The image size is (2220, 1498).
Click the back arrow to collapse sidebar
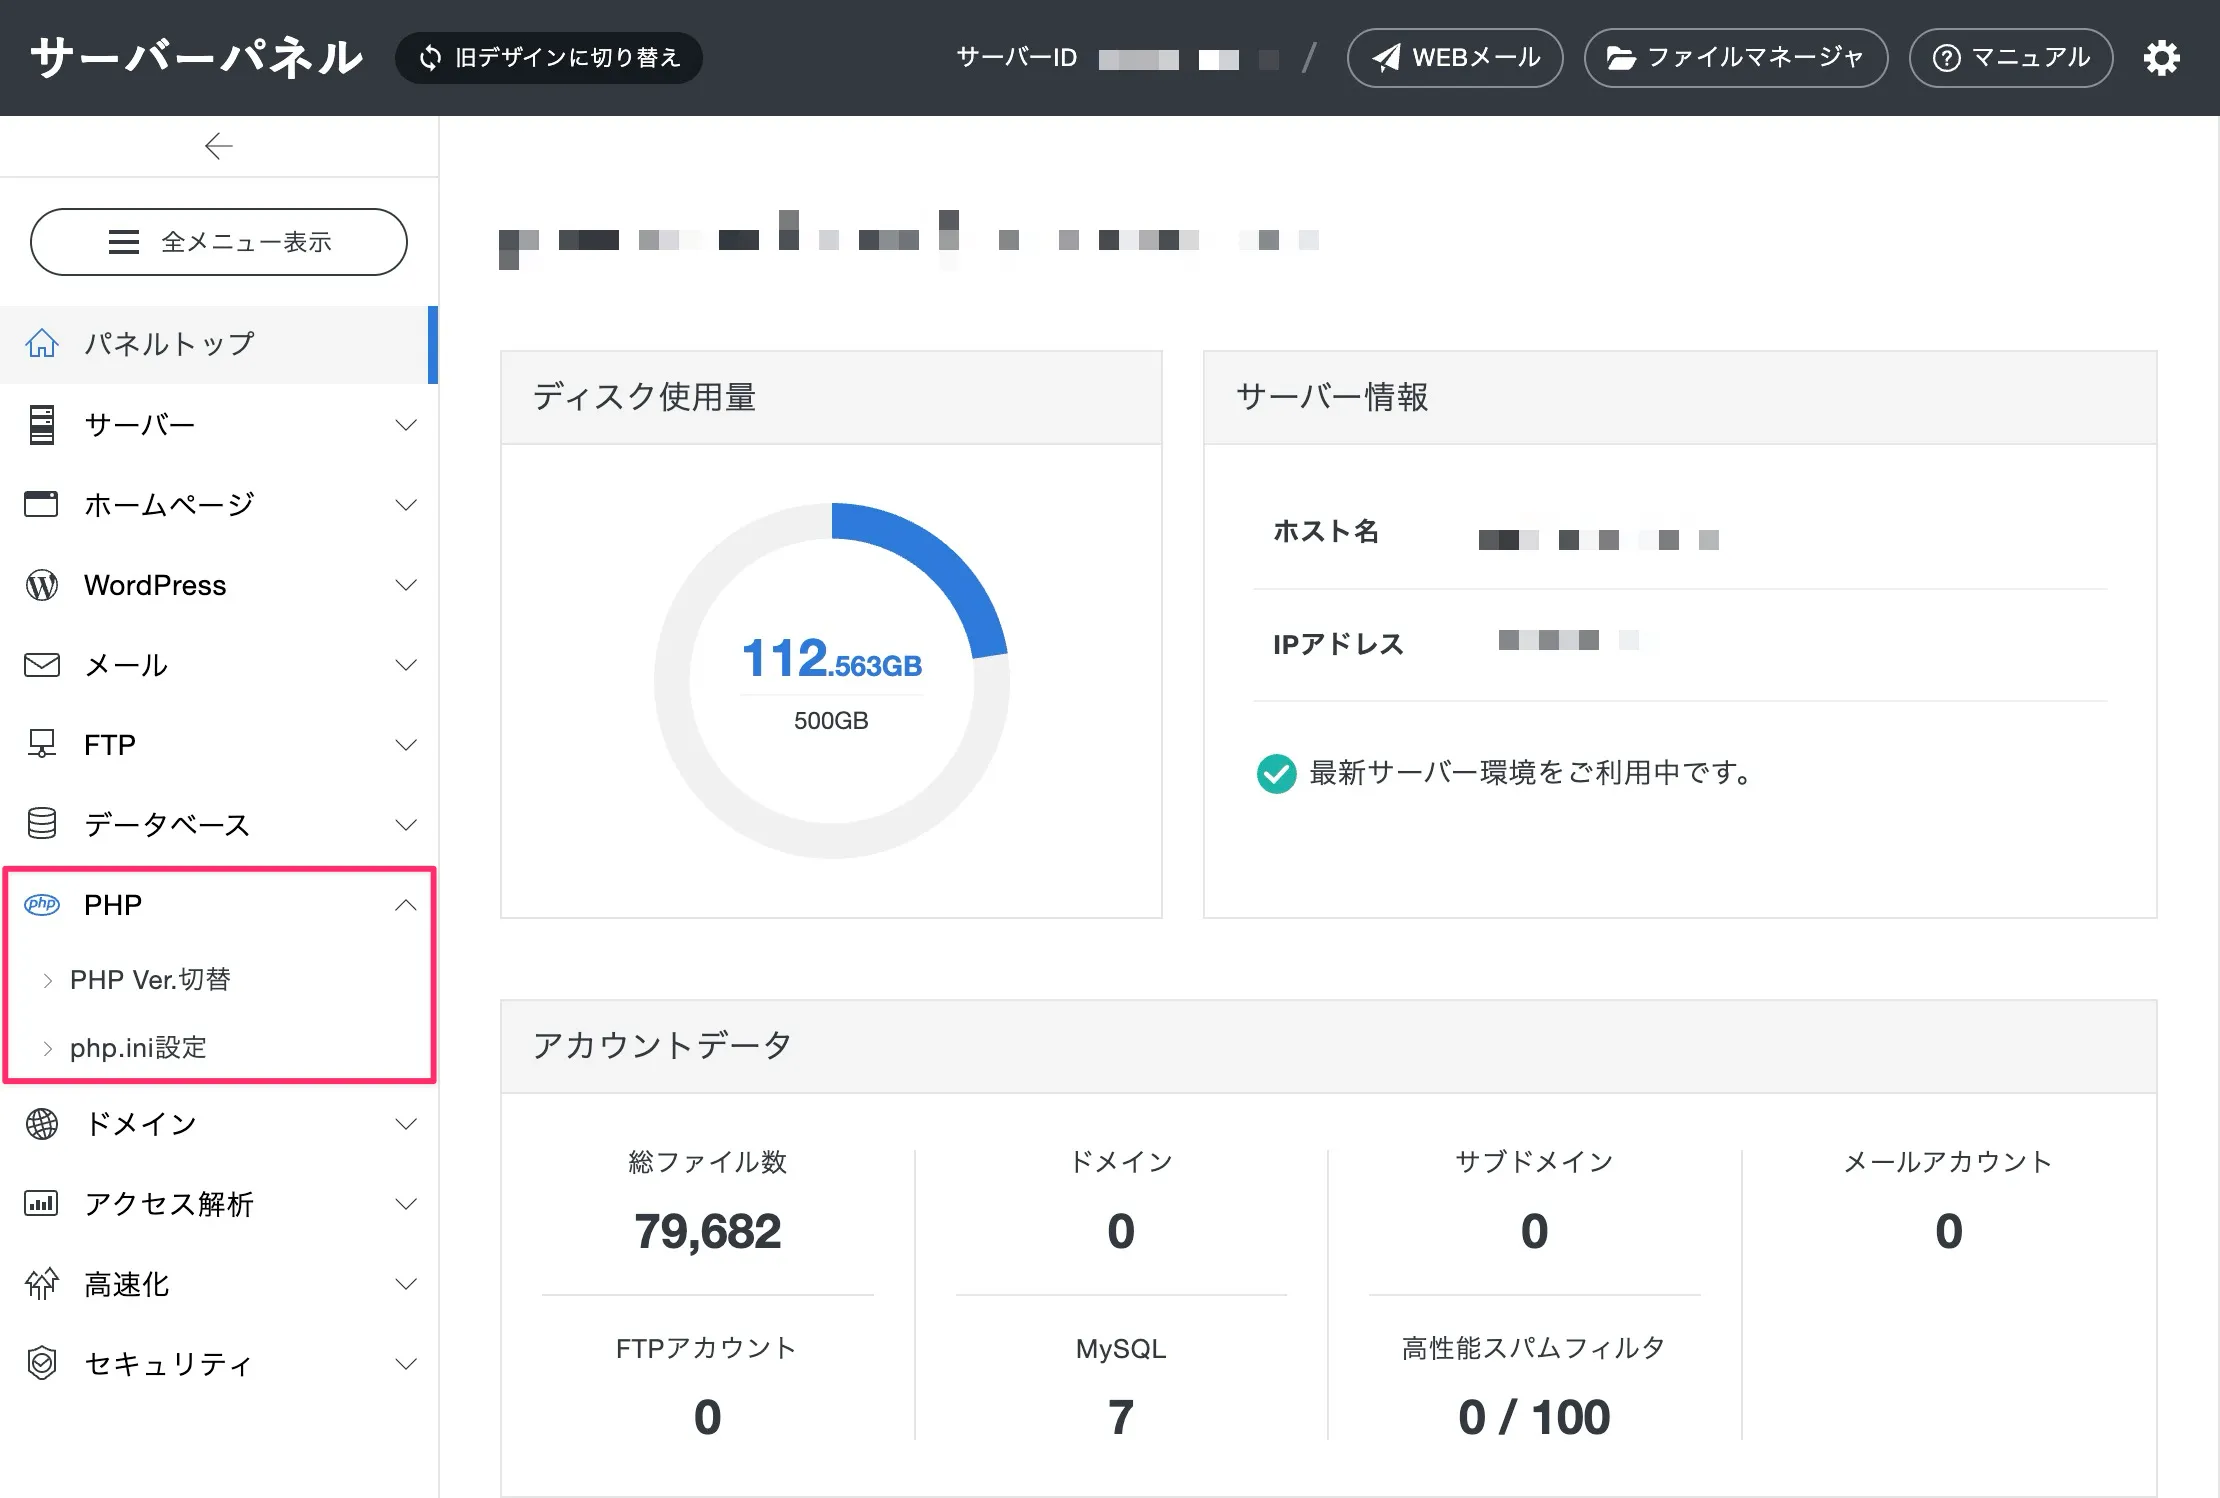(218, 146)
